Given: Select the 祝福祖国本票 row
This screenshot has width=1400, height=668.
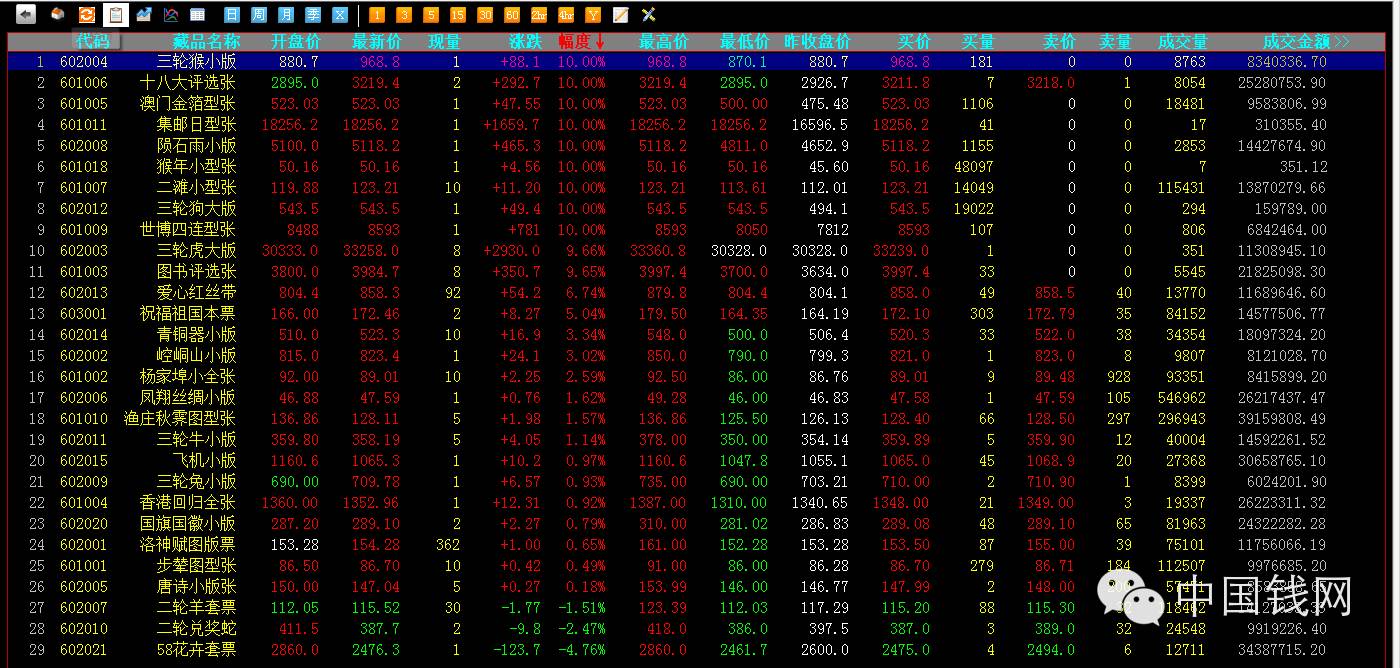Looking at the screenshot, I should (697, 313).
